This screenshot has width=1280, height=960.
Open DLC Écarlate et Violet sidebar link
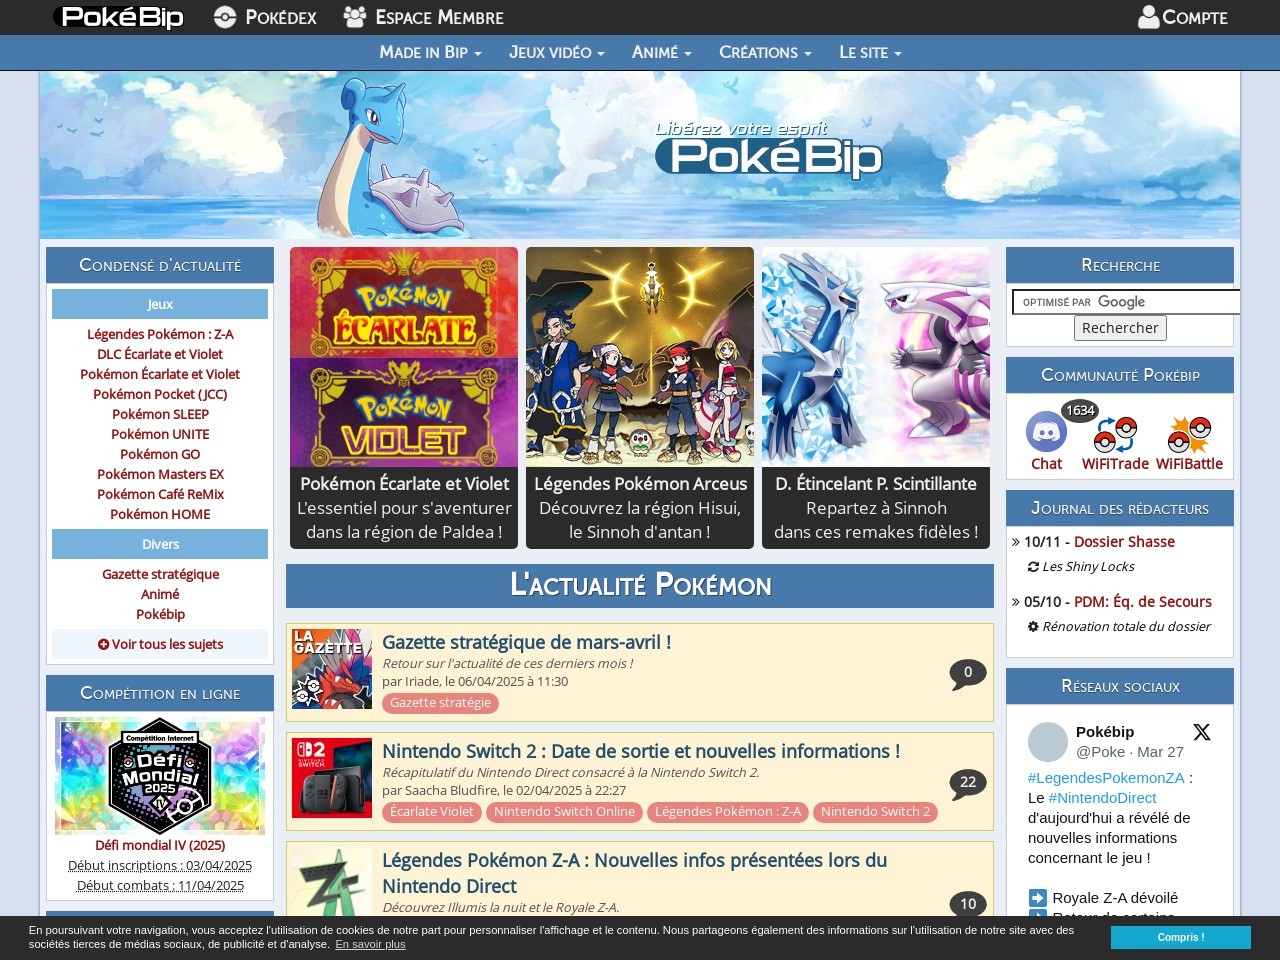click(x=160, y=354)
